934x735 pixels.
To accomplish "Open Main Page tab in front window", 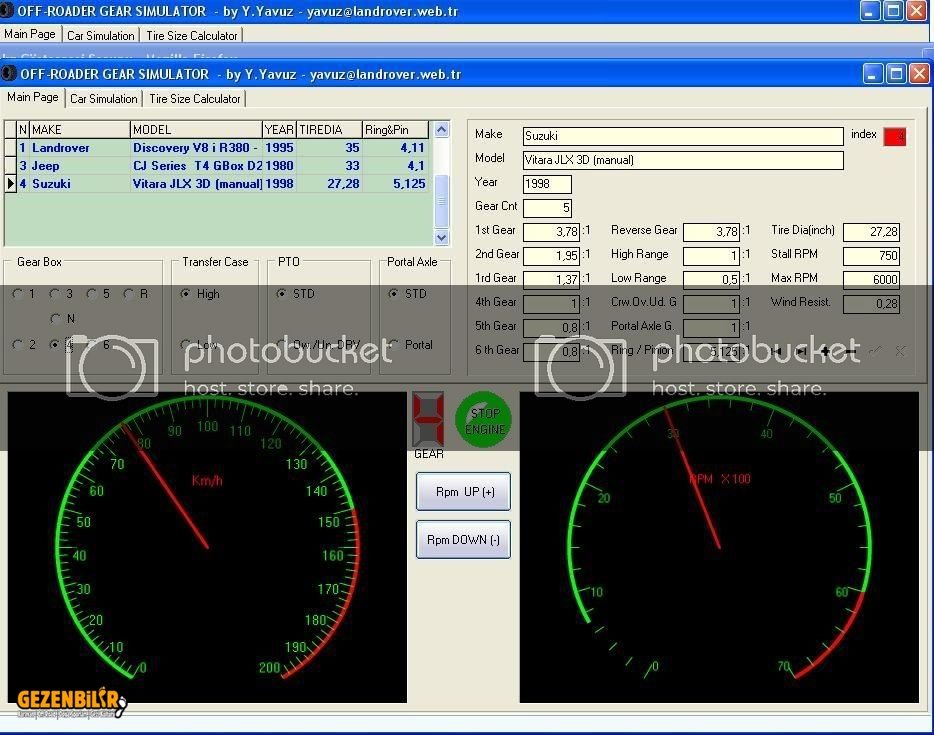I will point(33,97).
